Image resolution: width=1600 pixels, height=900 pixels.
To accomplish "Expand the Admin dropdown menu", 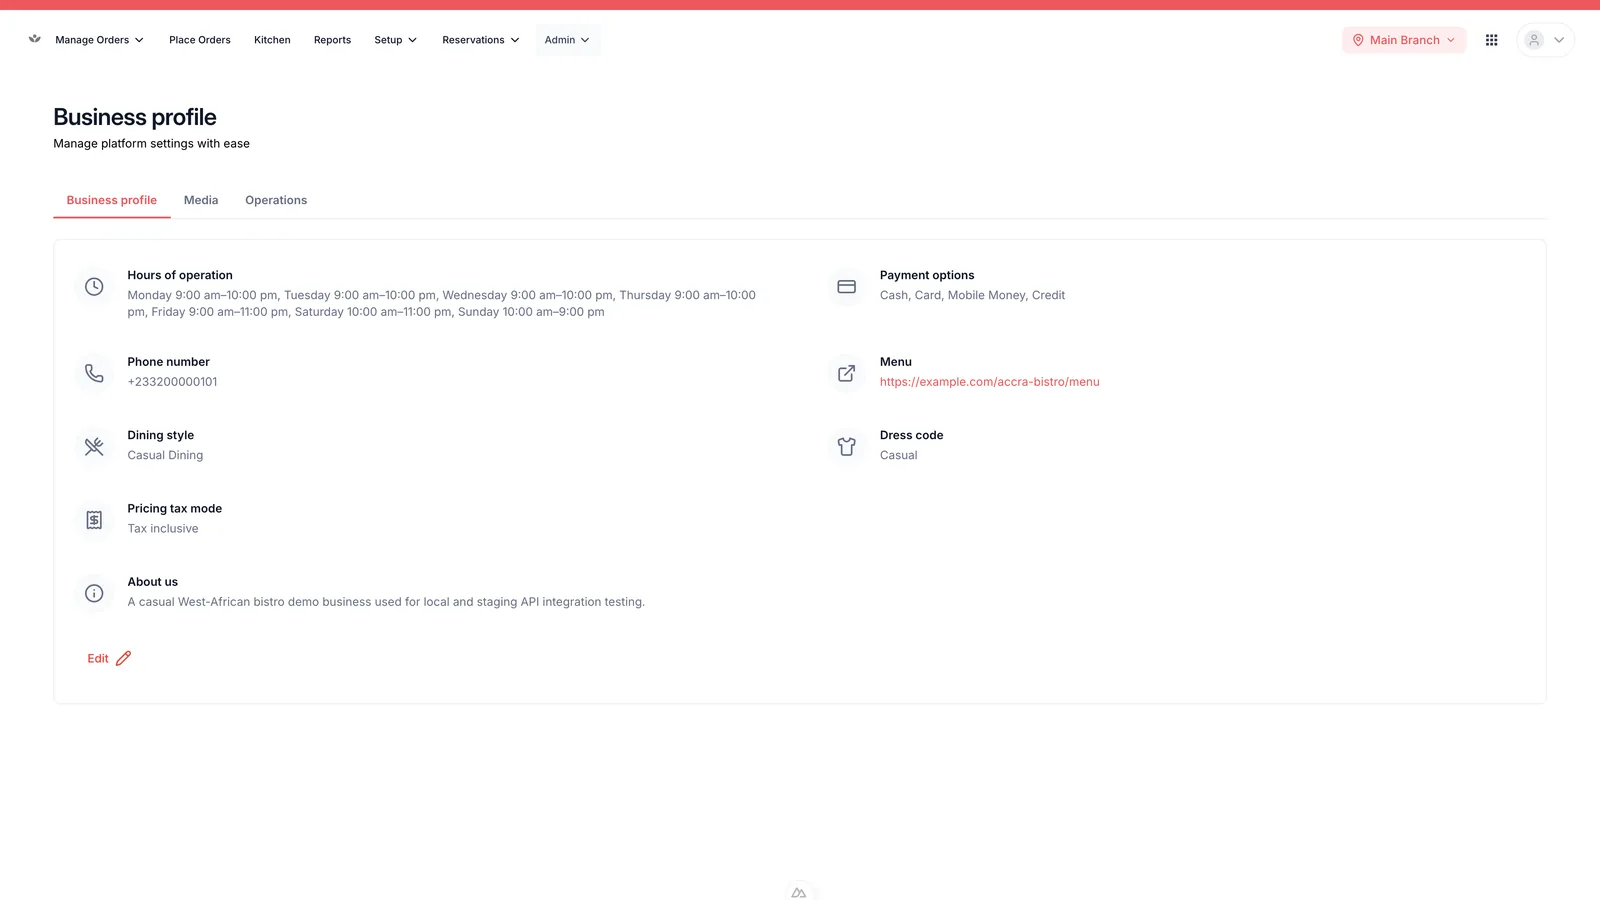I will (x=567, y=40).
